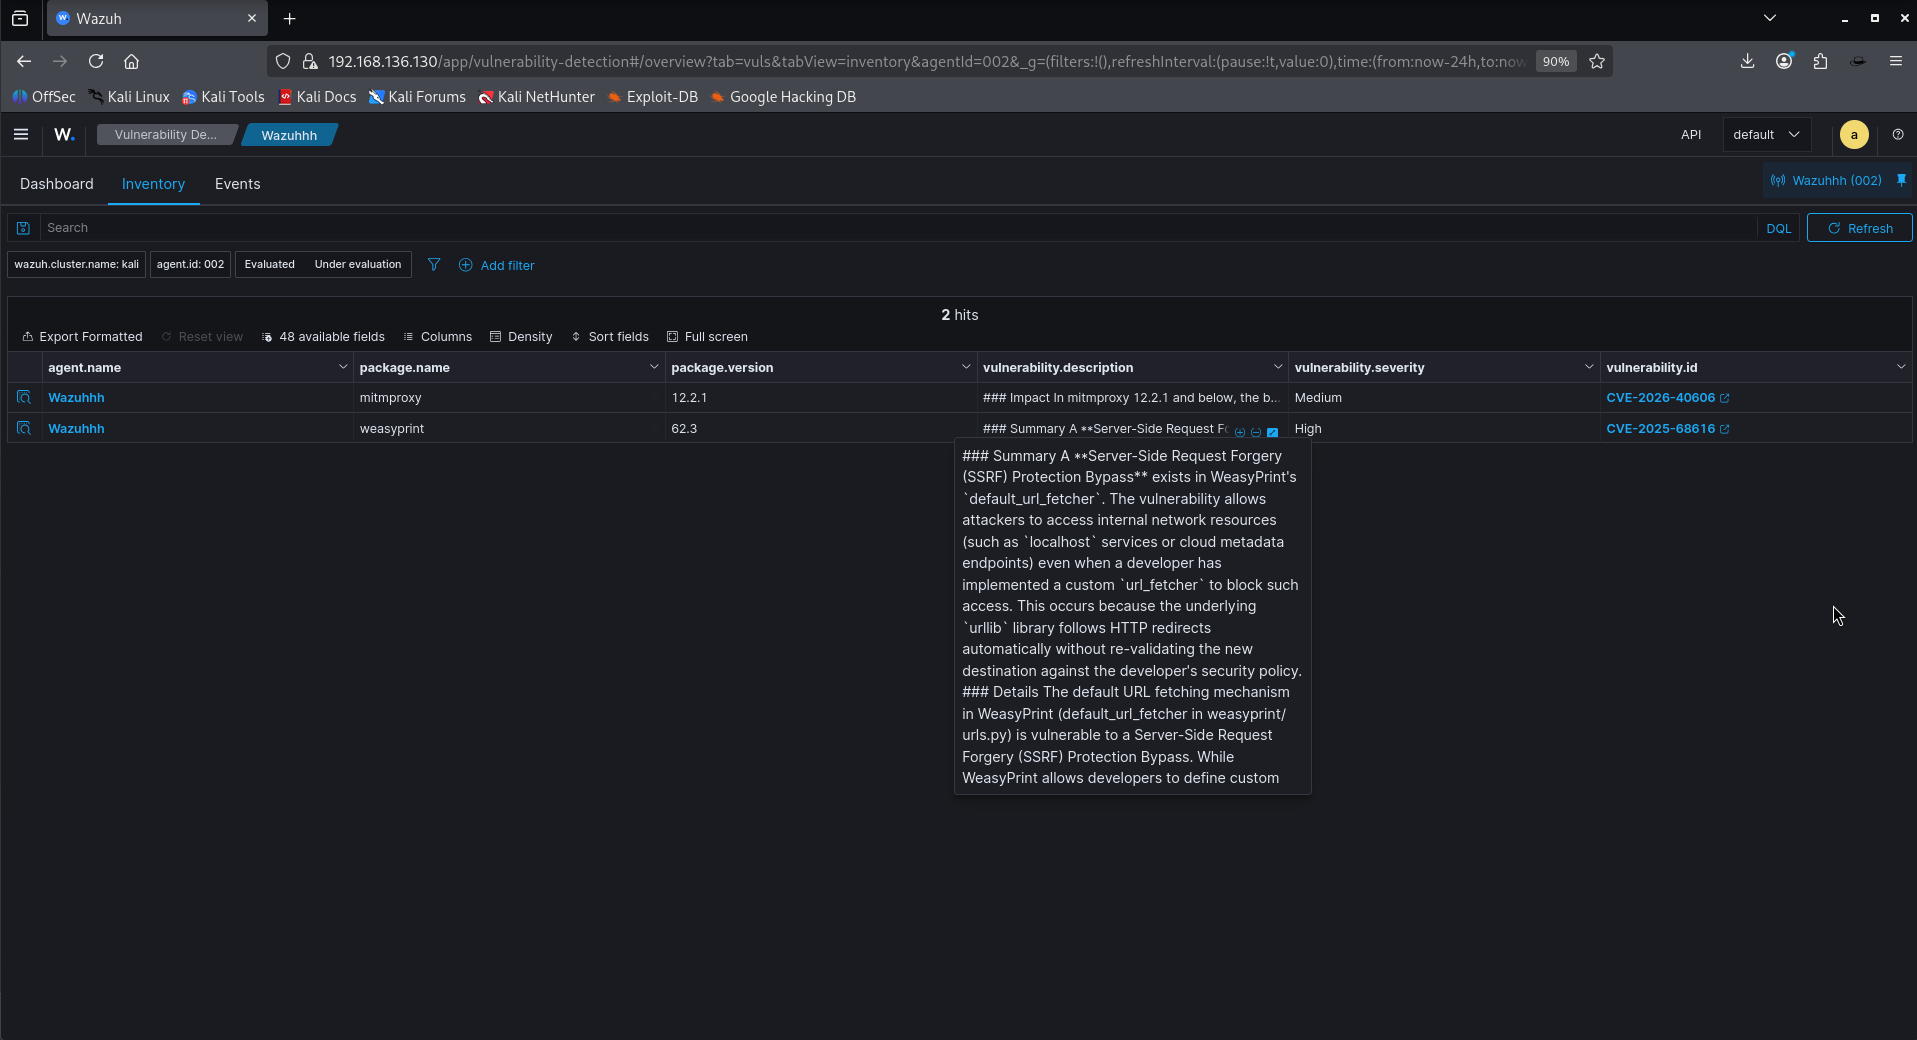Open the Exploit-DB bookmark
The image size is (1917, 1040).
point(653,97)
